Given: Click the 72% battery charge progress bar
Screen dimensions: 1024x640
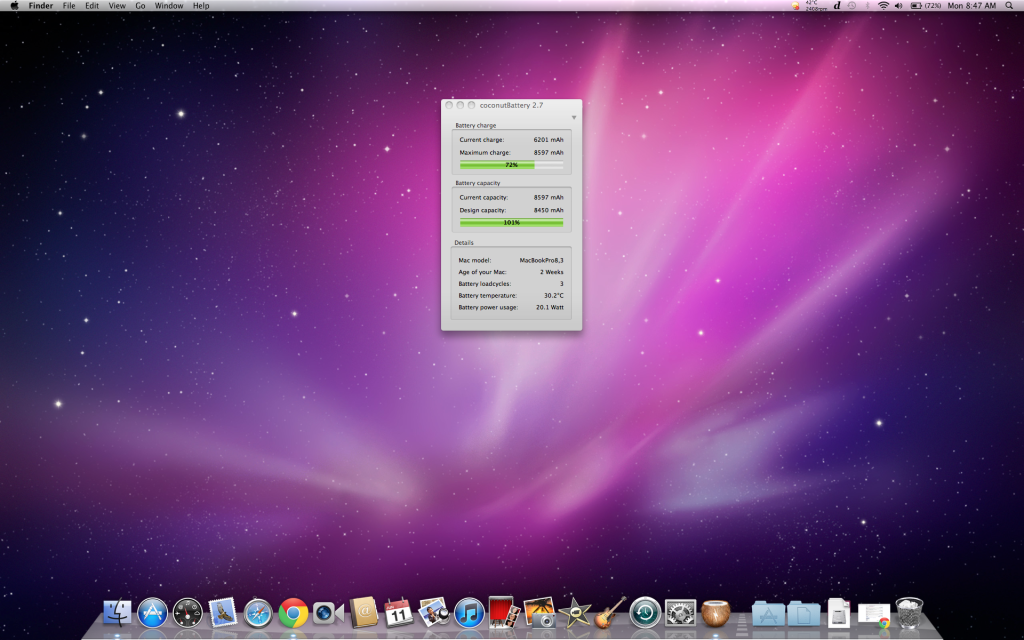Looking at the screenshot, I should [511, 165].
